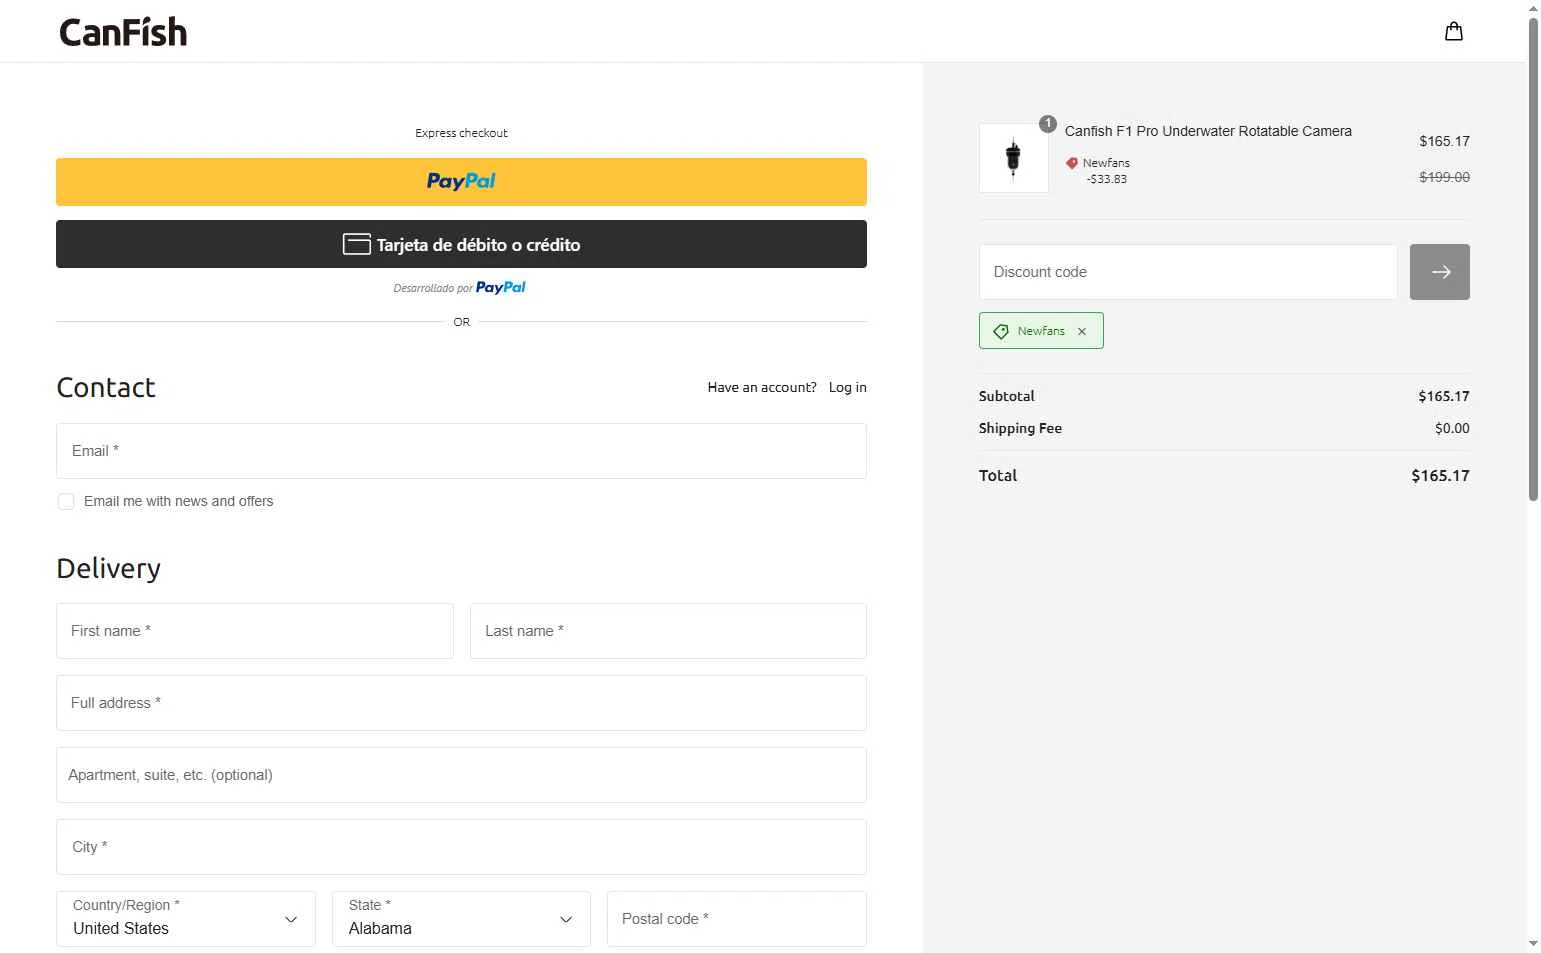This screenshot has height=953, width=1541.
Task: Click the Apartment, suite, etc. field
Action: pos(461,775)
